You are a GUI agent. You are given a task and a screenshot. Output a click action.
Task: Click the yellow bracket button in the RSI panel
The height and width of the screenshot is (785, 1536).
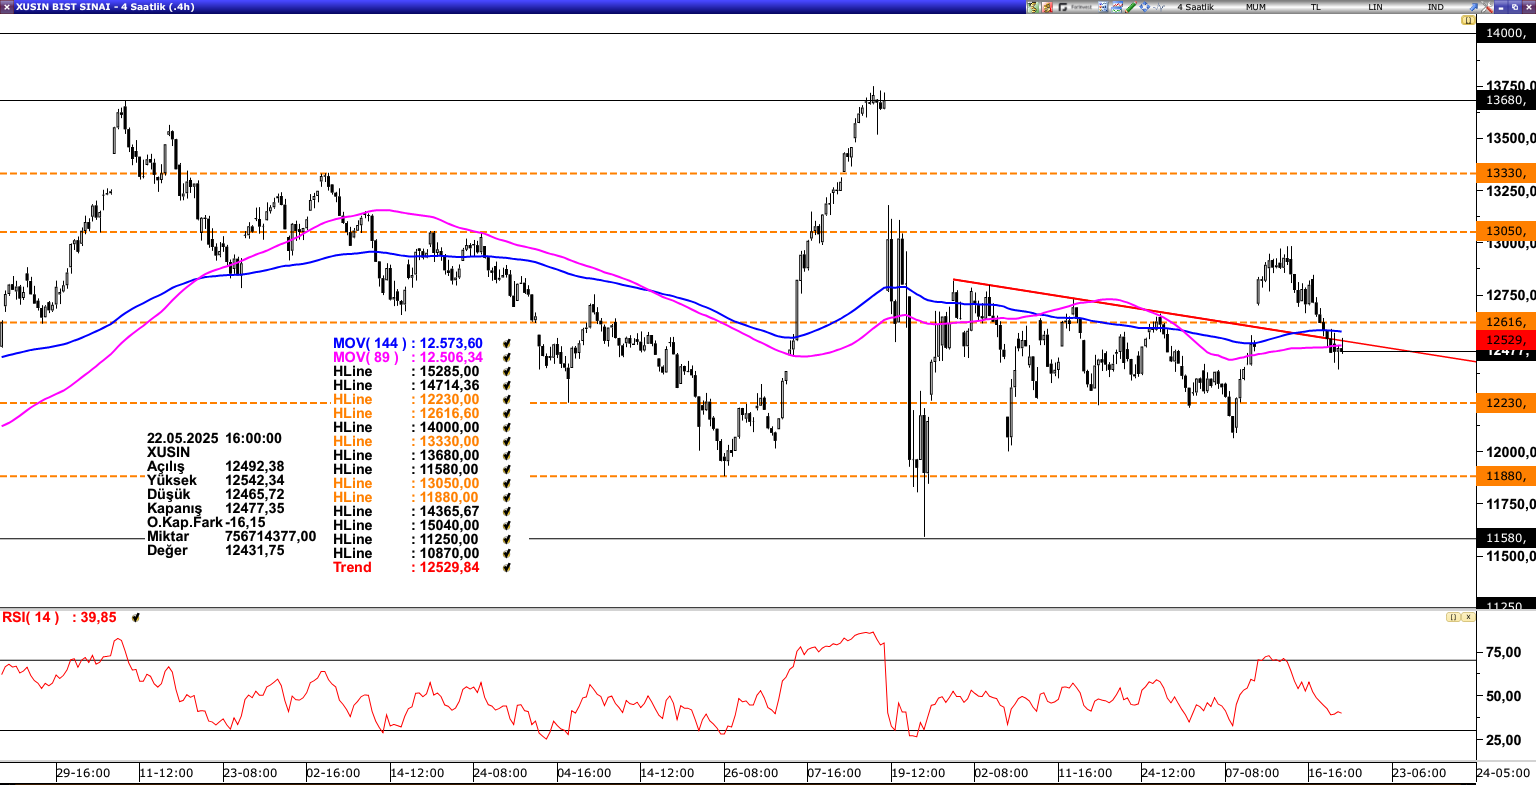pyautogui.click(x=1452, y=617)
